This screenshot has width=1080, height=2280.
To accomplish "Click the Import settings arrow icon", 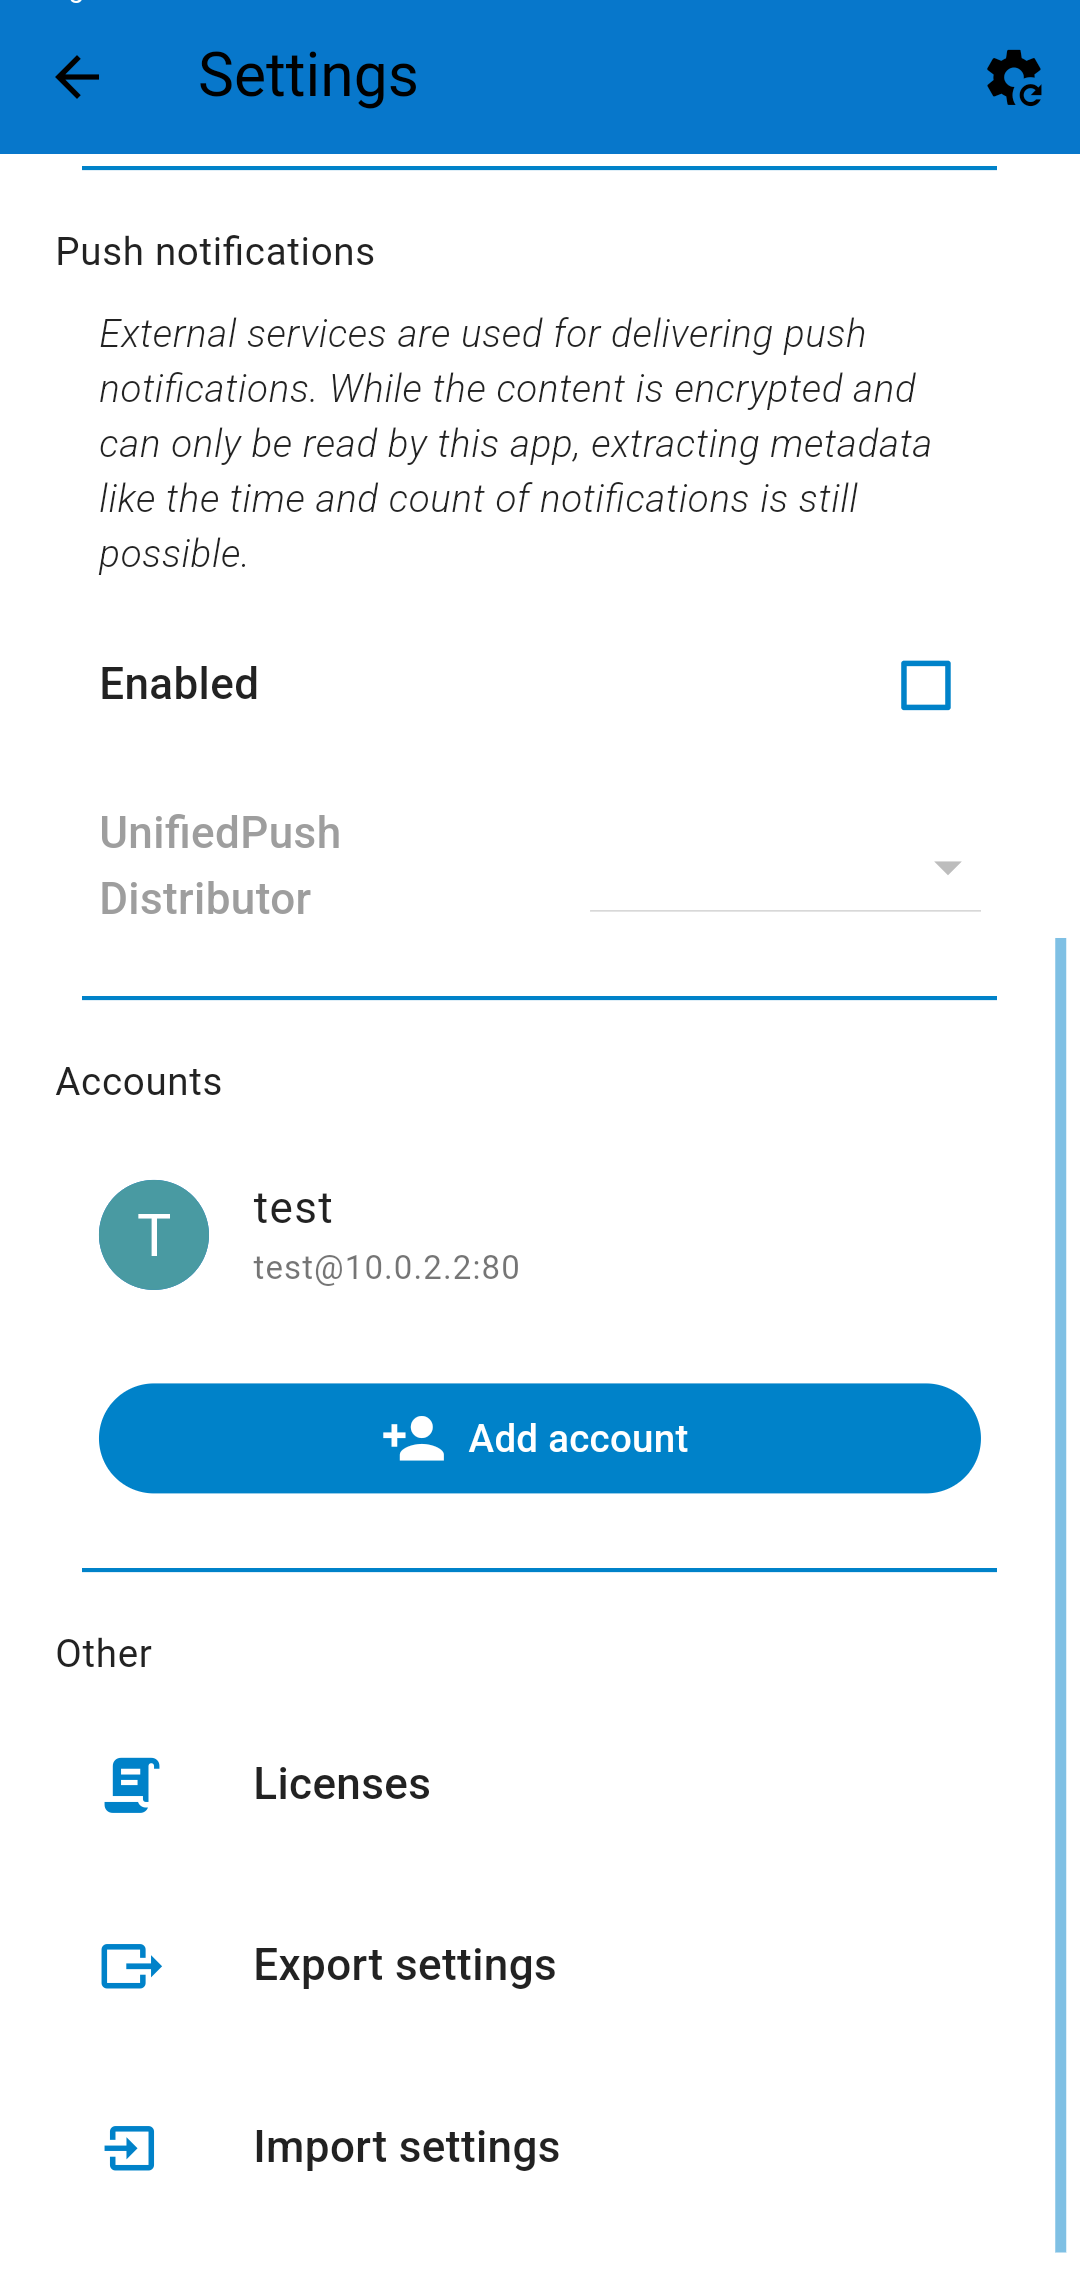I will click(x=131, y=2148).
